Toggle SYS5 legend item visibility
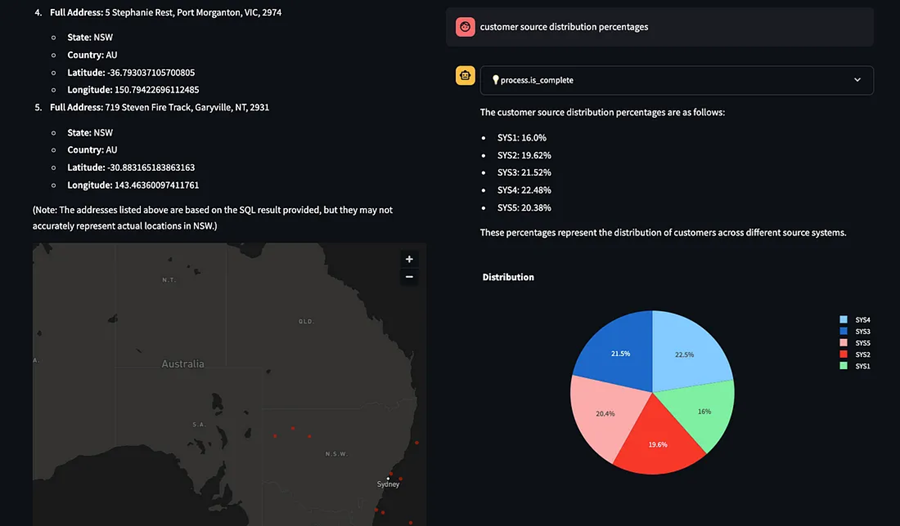 pos(855,343)
